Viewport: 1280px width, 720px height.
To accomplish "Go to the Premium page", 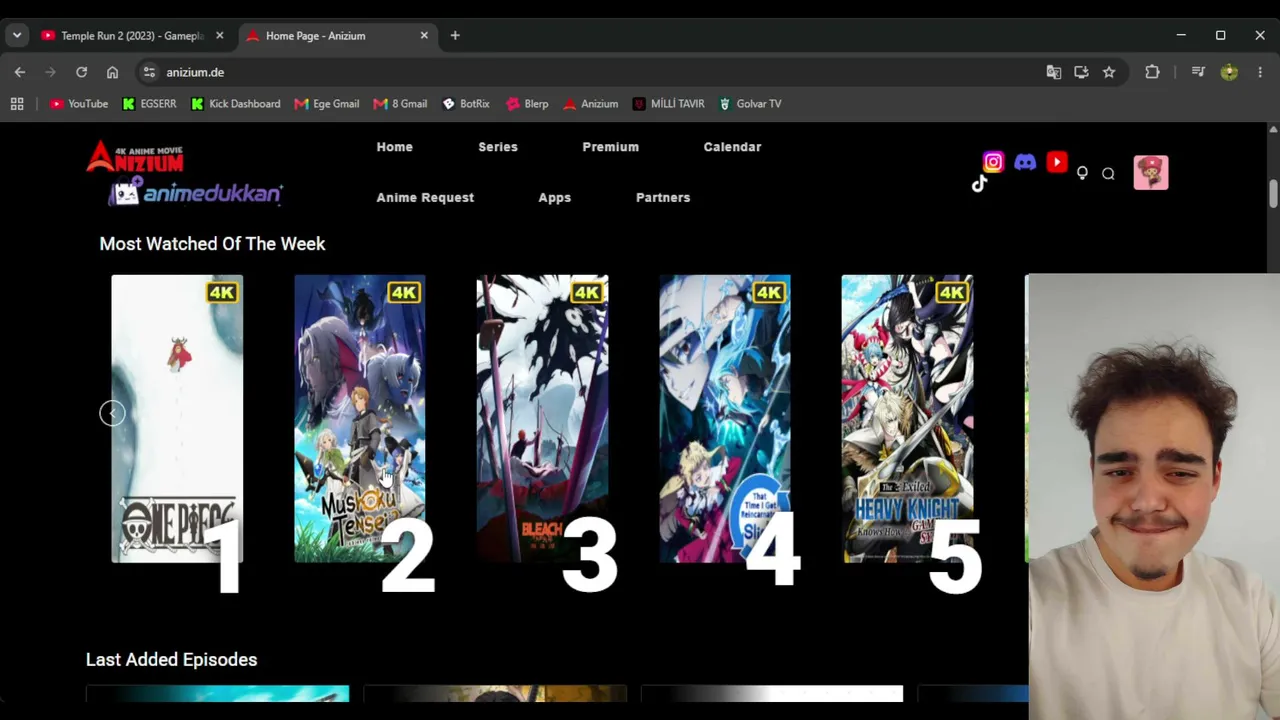I will pos(610,147).
